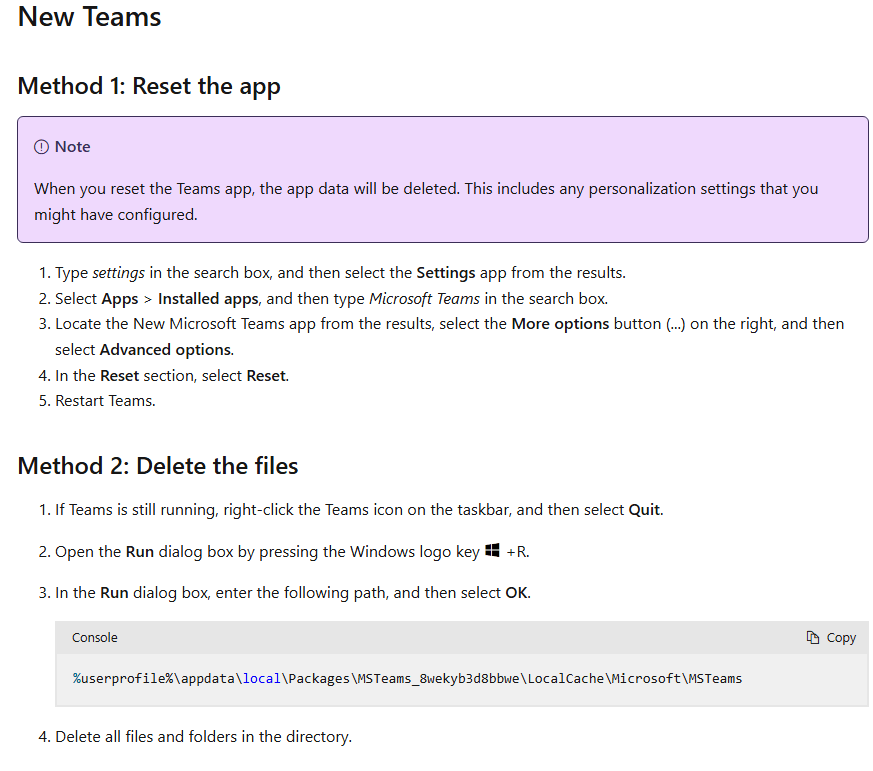Click the copy icon beside Copy
This screenshot has width=873, height=771.
[812, 637]
